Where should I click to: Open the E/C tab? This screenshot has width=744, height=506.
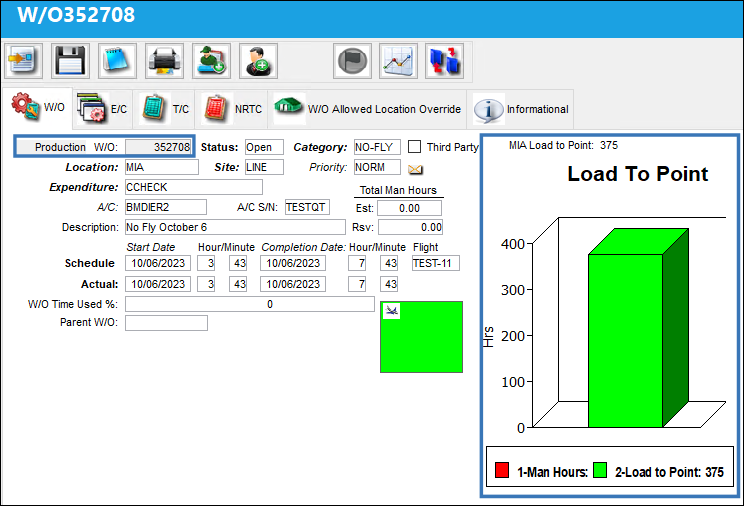tap(102, 109)
